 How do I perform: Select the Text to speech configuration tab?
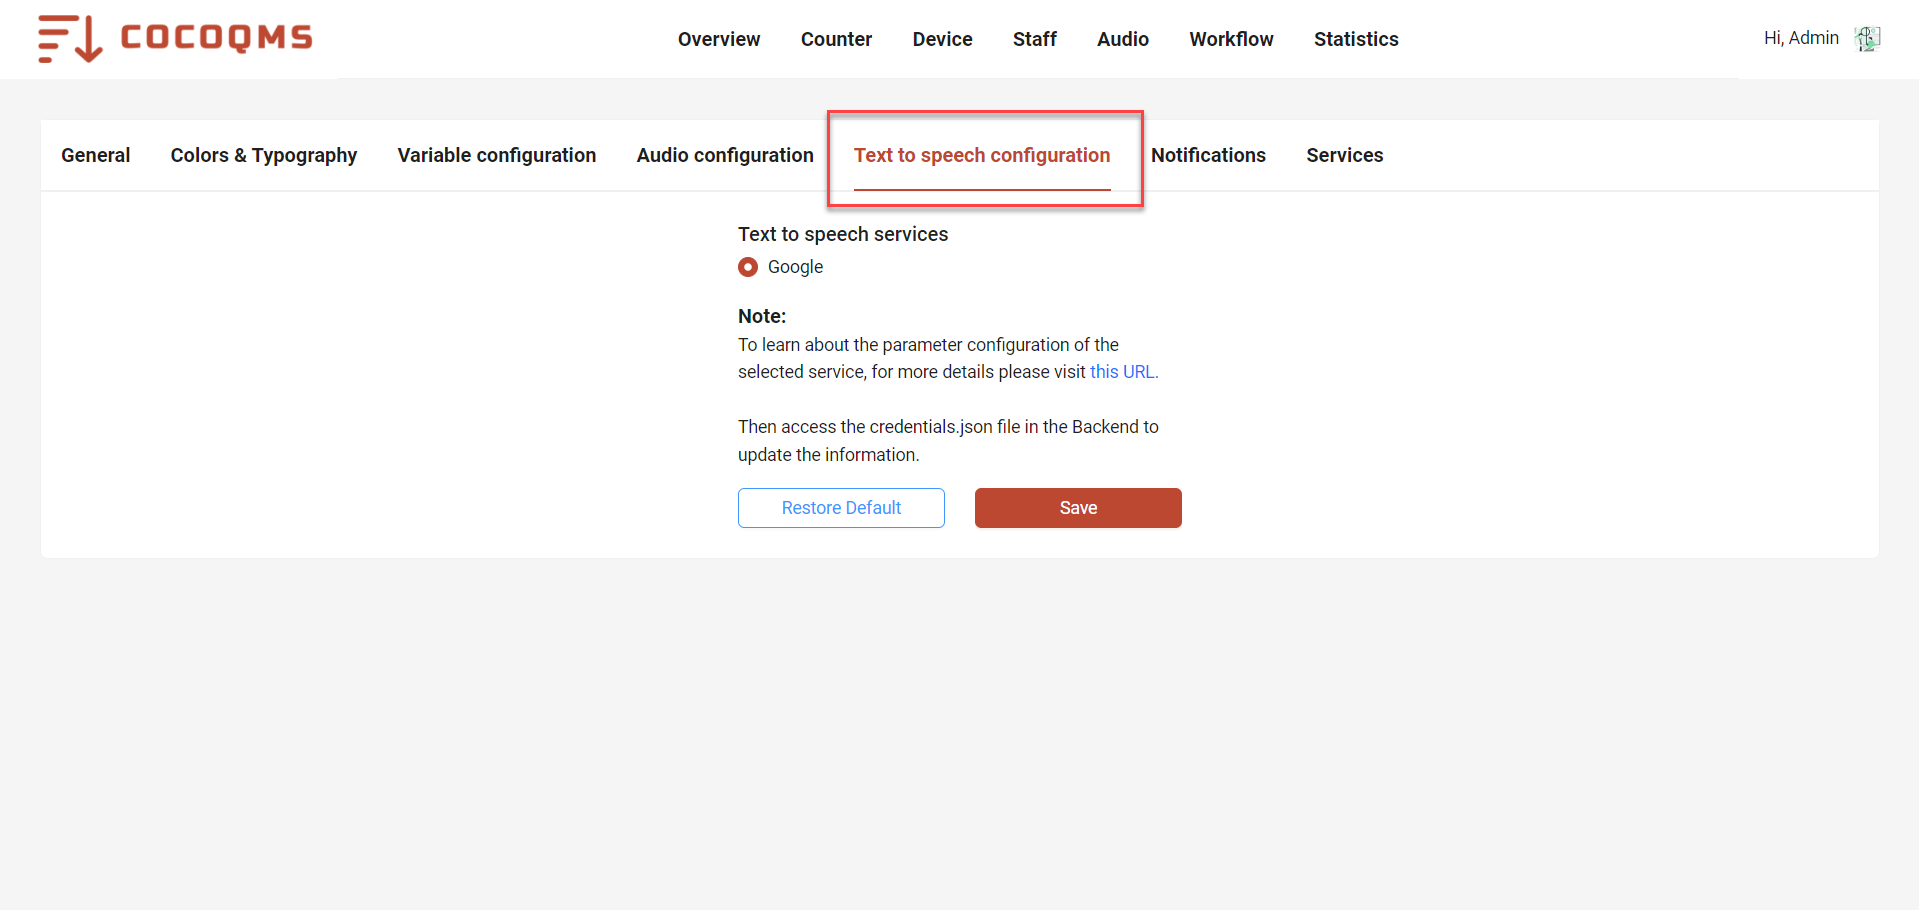tap(982, 155)
